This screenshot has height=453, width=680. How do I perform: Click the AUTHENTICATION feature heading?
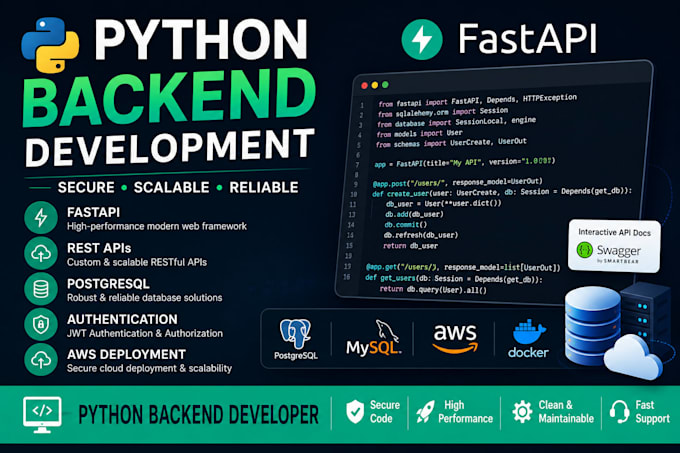click(122, 319)
